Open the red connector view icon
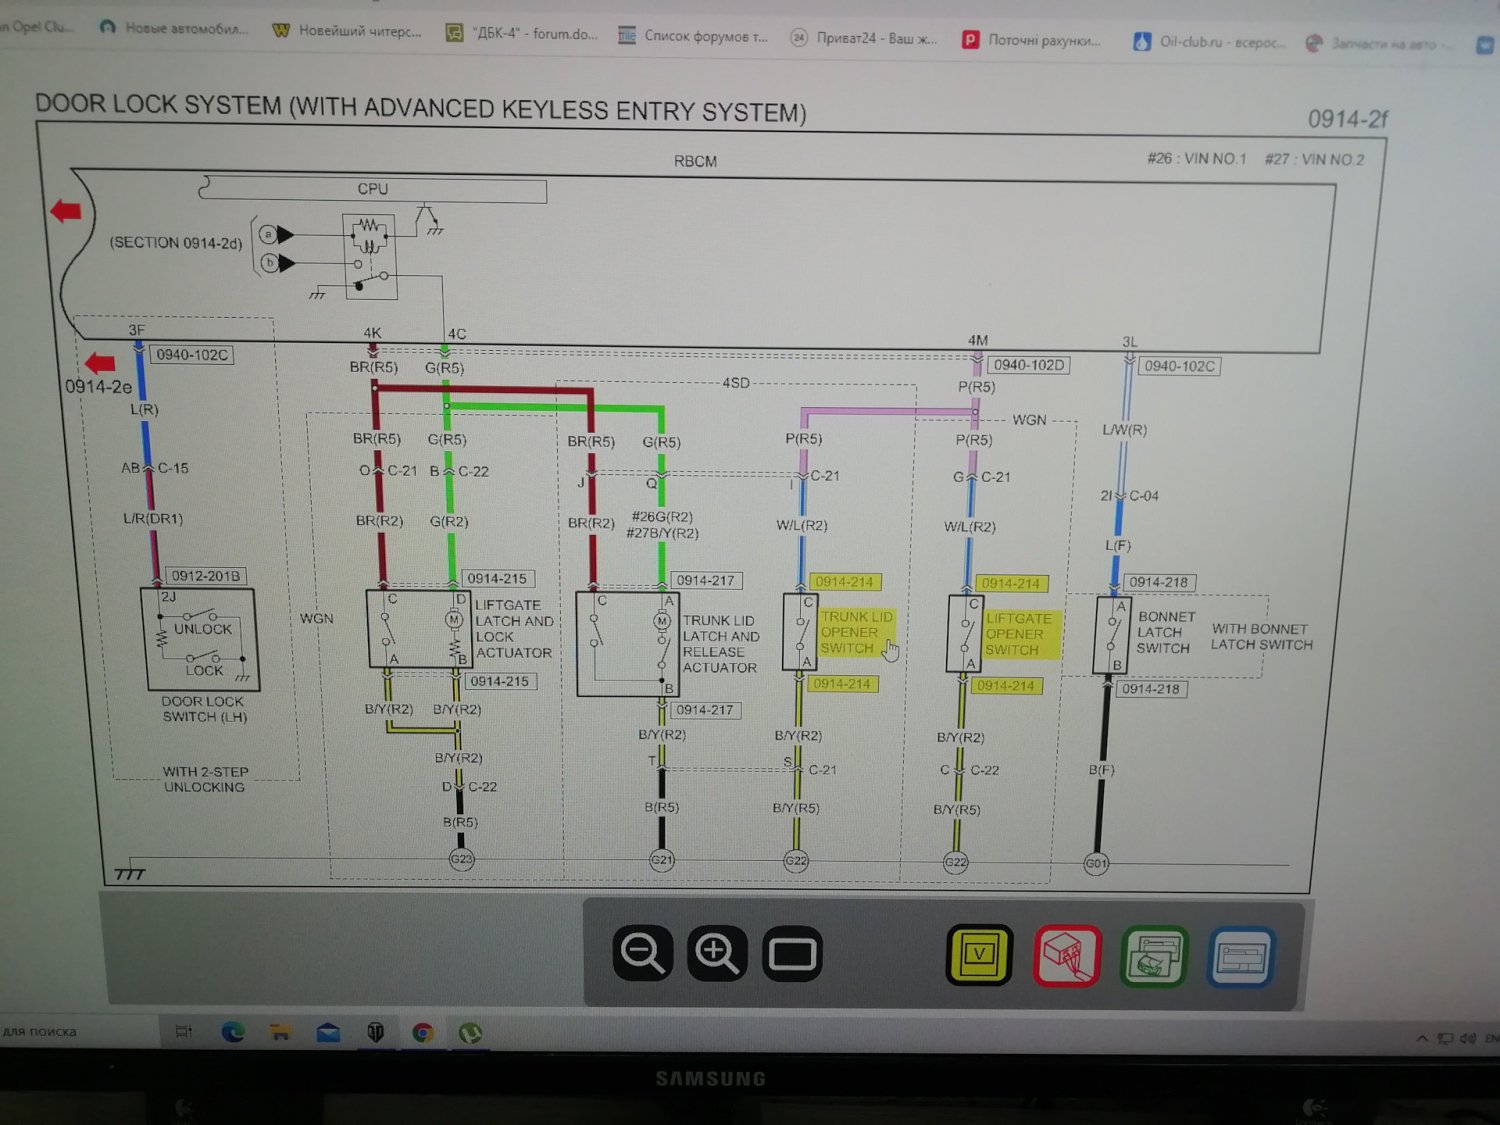This screenshot has width=1500, height=1125. [1067, 956]
